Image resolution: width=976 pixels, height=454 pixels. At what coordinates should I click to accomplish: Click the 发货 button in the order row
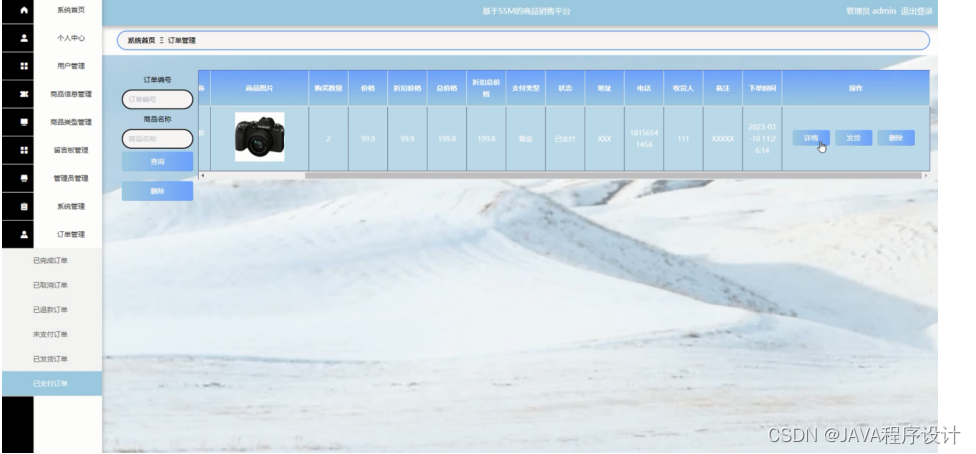coord(853,138)
